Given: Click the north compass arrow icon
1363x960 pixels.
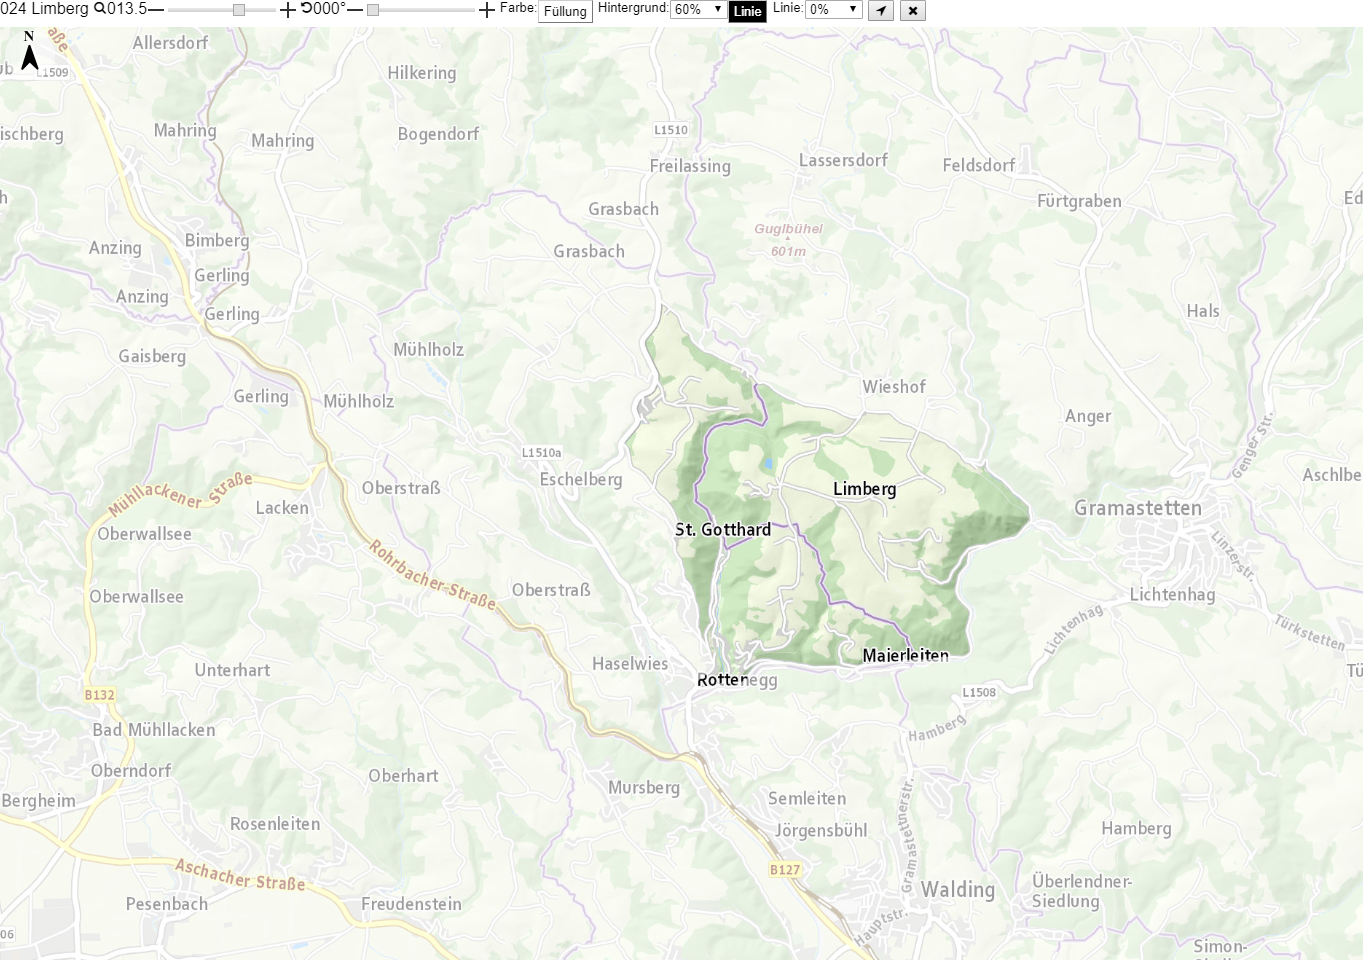Looking at the screenshot, I should [x=29, y=51].
